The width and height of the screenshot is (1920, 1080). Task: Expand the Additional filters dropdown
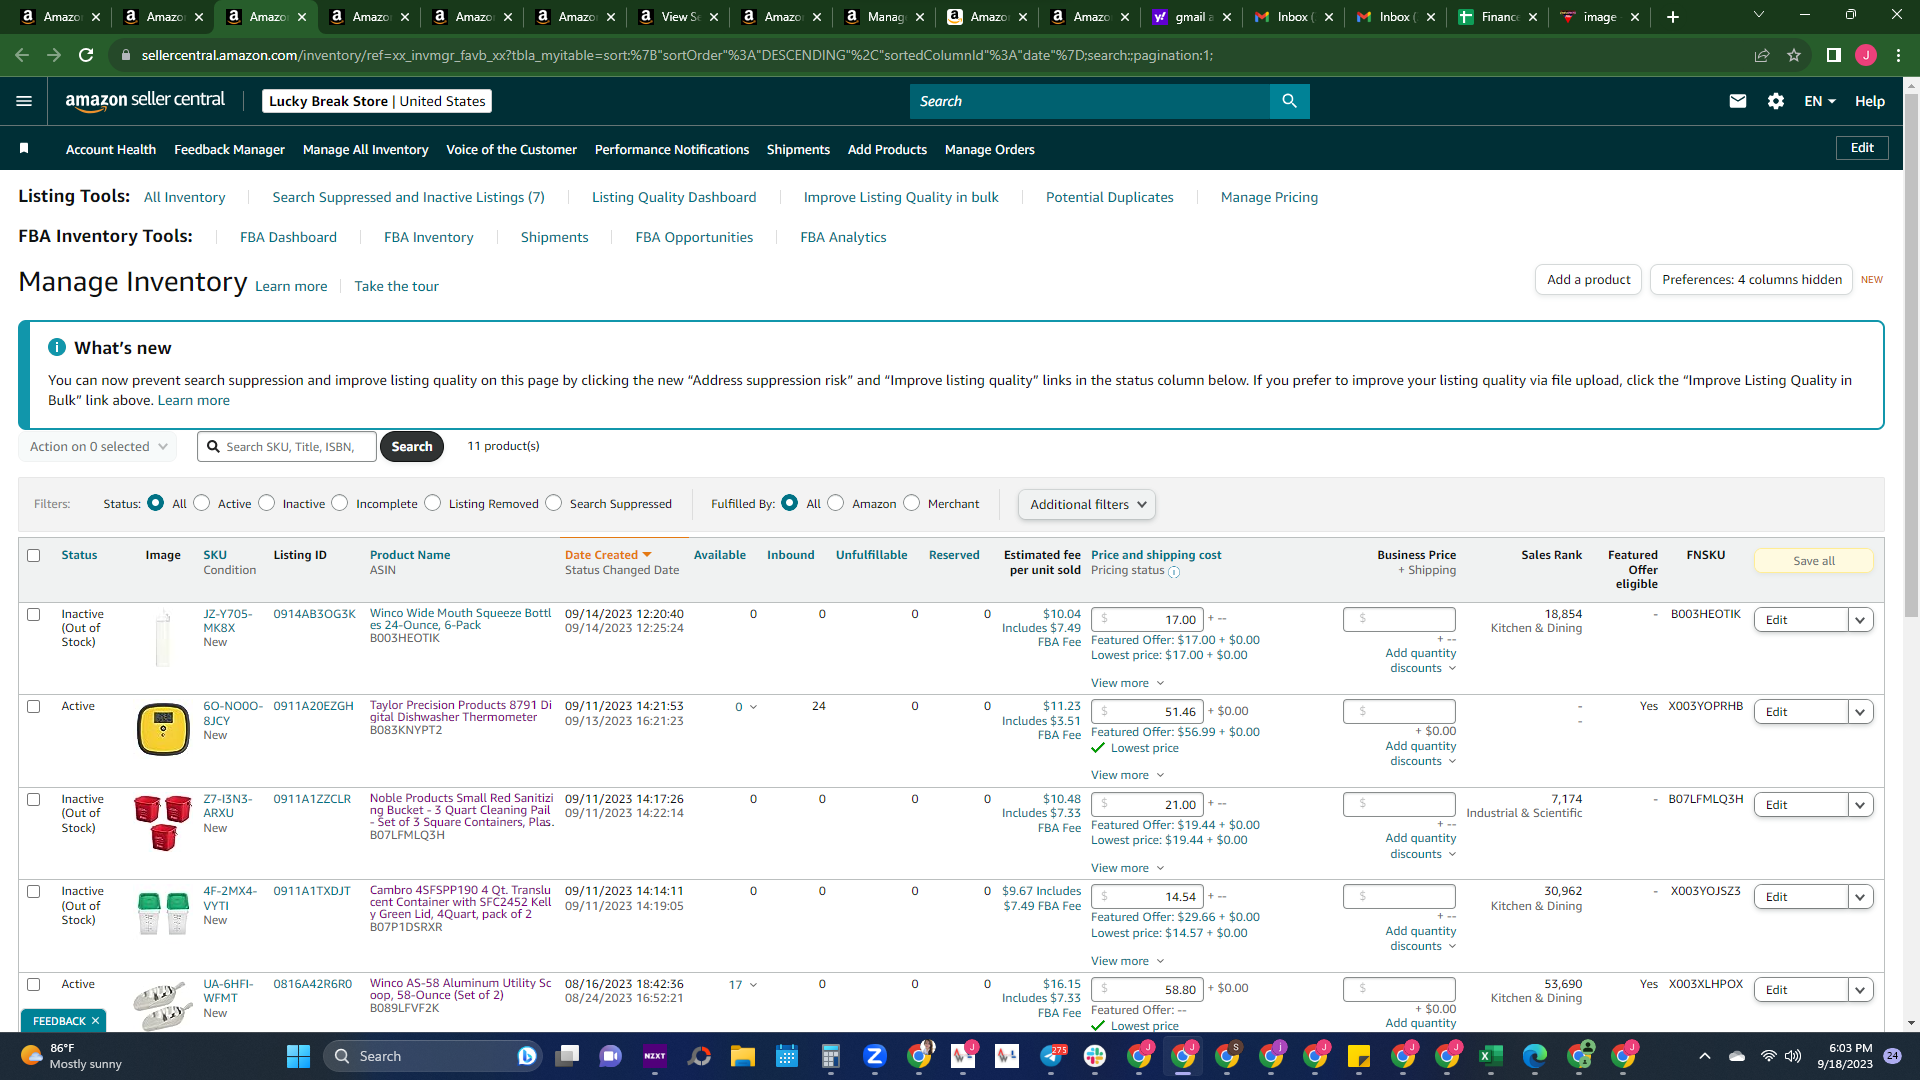tap(1087, 504)
